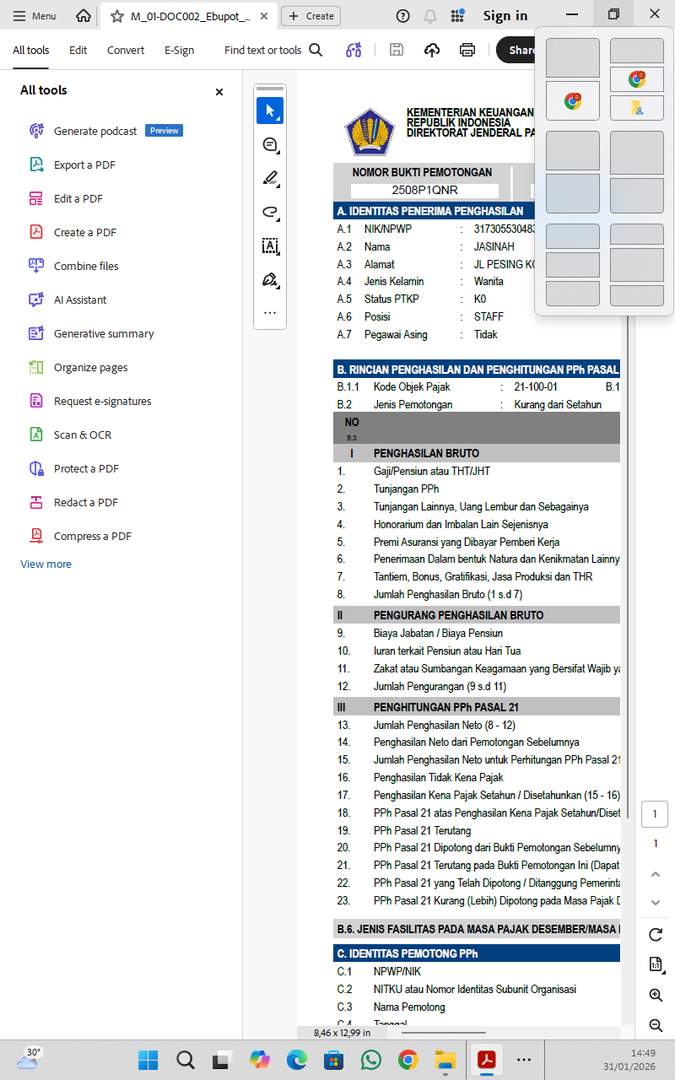
Task: Pick the add text box tool
Action: pyautogui.click(x=270, y=246)
